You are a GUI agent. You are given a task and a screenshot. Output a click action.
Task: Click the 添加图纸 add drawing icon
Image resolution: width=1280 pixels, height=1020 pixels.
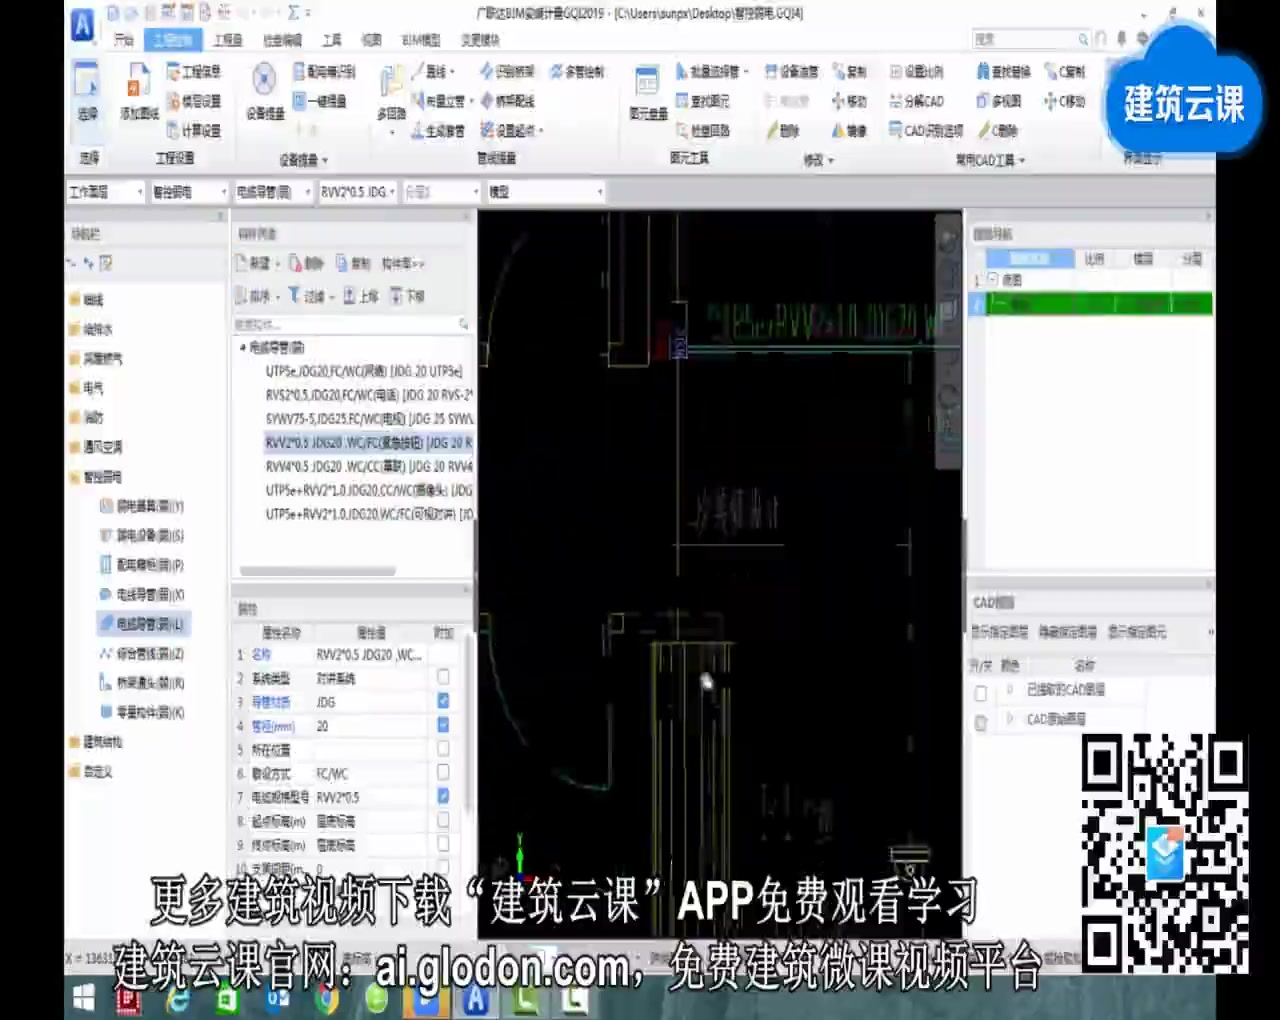coord(139,92)
